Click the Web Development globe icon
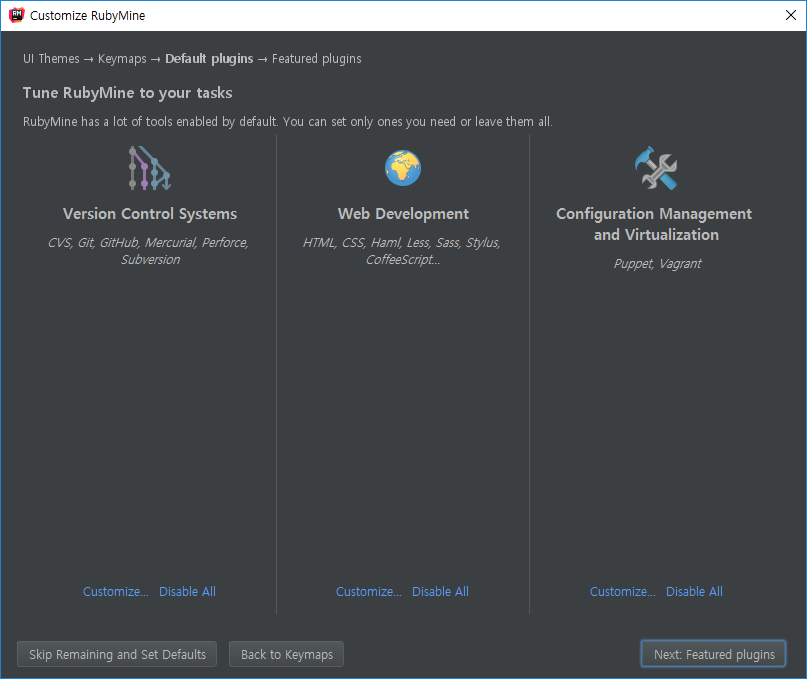 (403, 168)
